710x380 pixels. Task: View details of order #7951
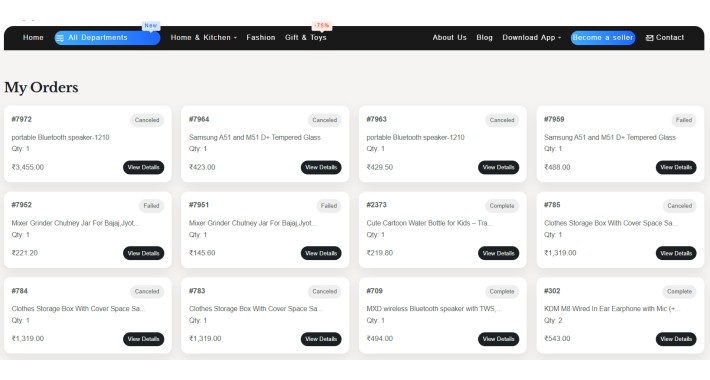click(x=321, y=253)
